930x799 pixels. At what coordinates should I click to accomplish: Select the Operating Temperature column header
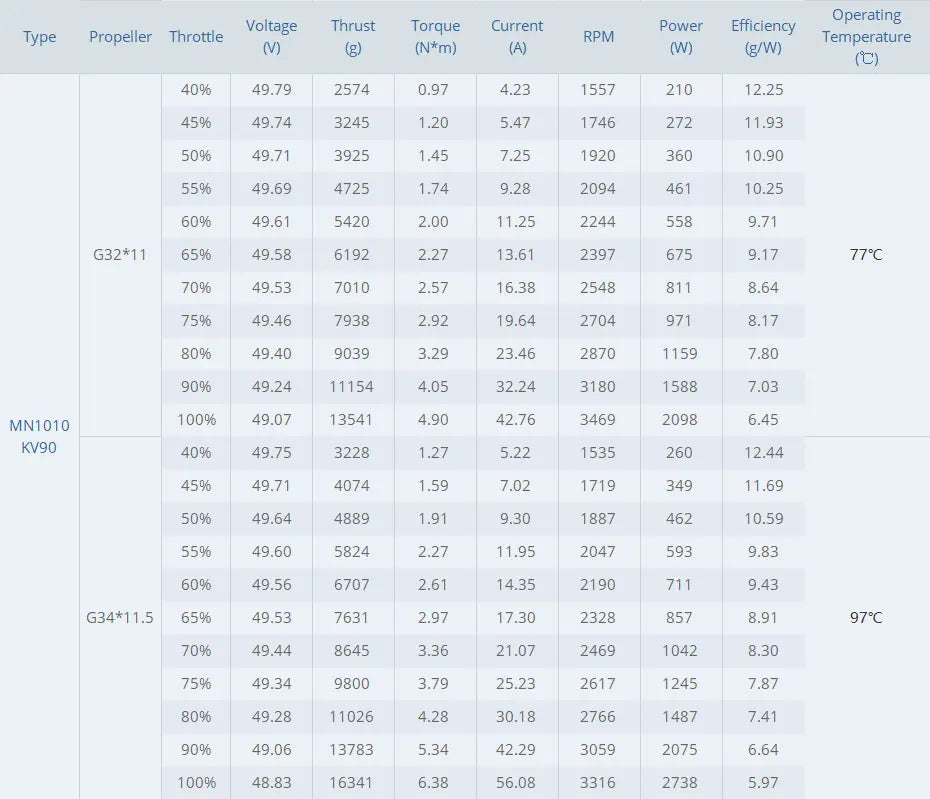coord(866,37)
